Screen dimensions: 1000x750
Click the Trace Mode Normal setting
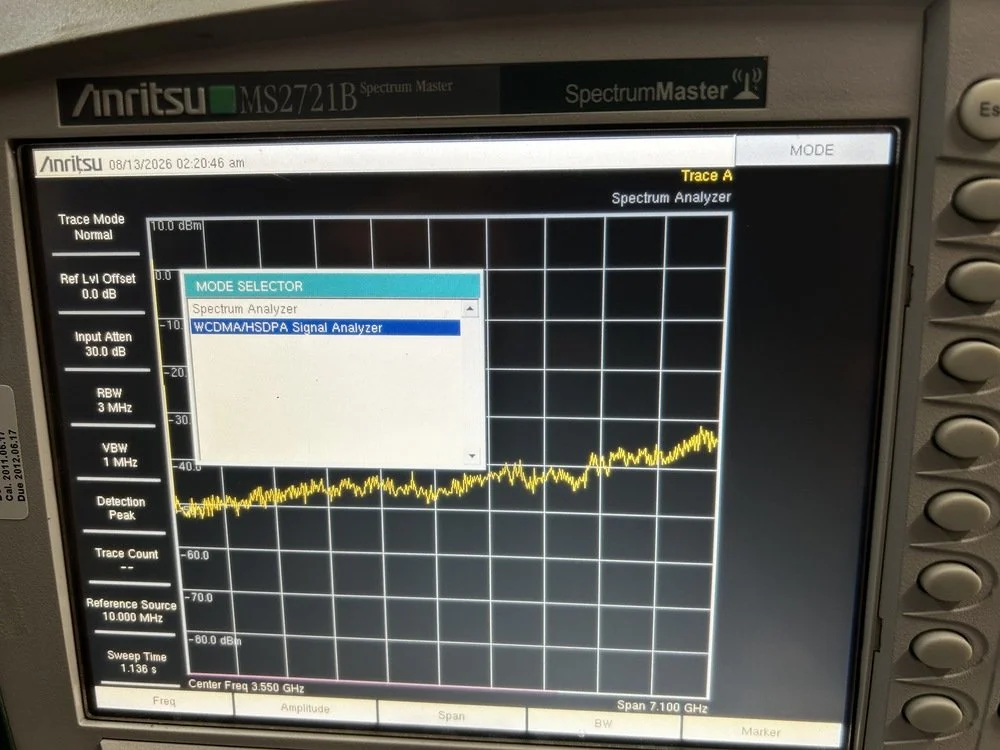click(x=92, y=227)
